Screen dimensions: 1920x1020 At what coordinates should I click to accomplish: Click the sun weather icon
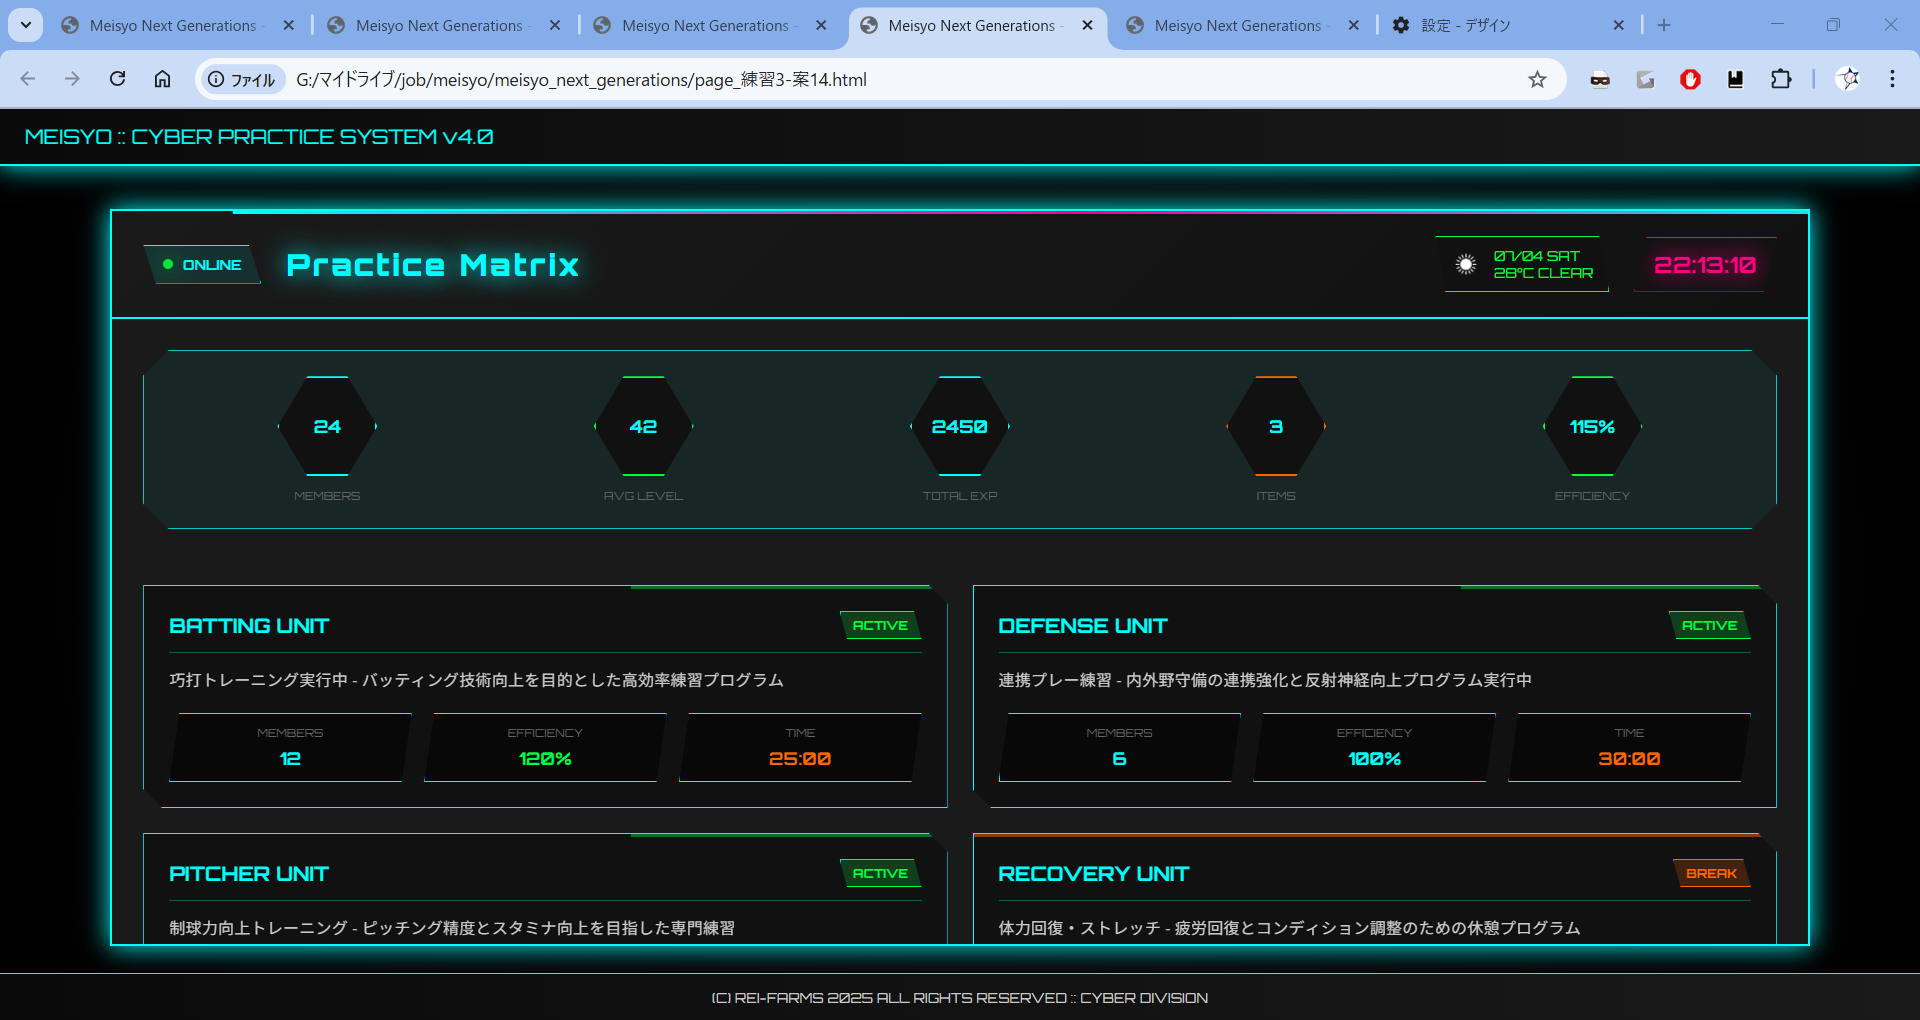point(1465,264)
